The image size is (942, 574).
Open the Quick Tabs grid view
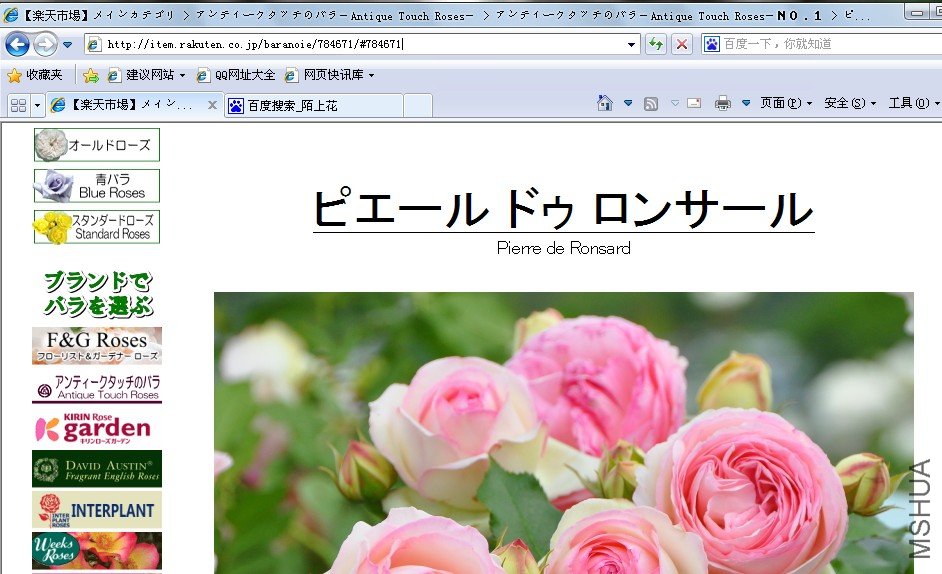18,105
